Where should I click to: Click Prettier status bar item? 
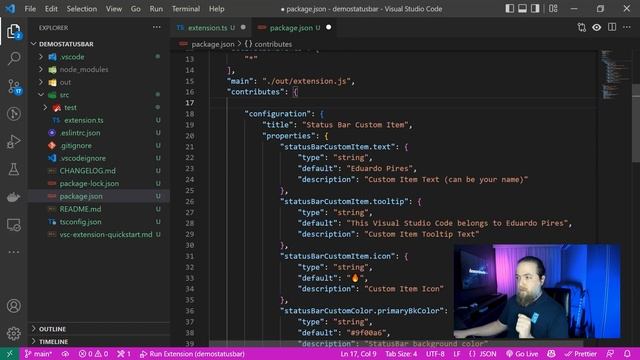(x=581, y=354)
